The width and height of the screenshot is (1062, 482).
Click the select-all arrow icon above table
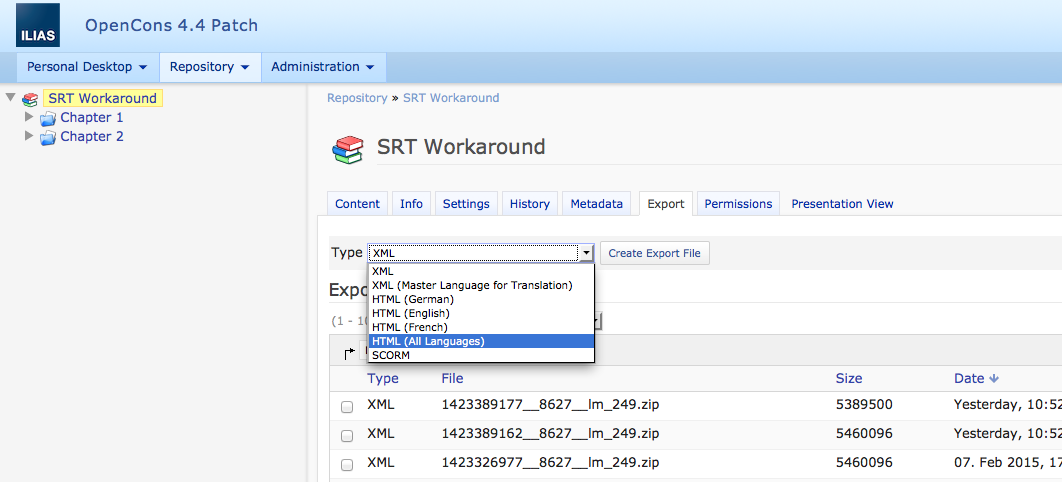(350, 352)
